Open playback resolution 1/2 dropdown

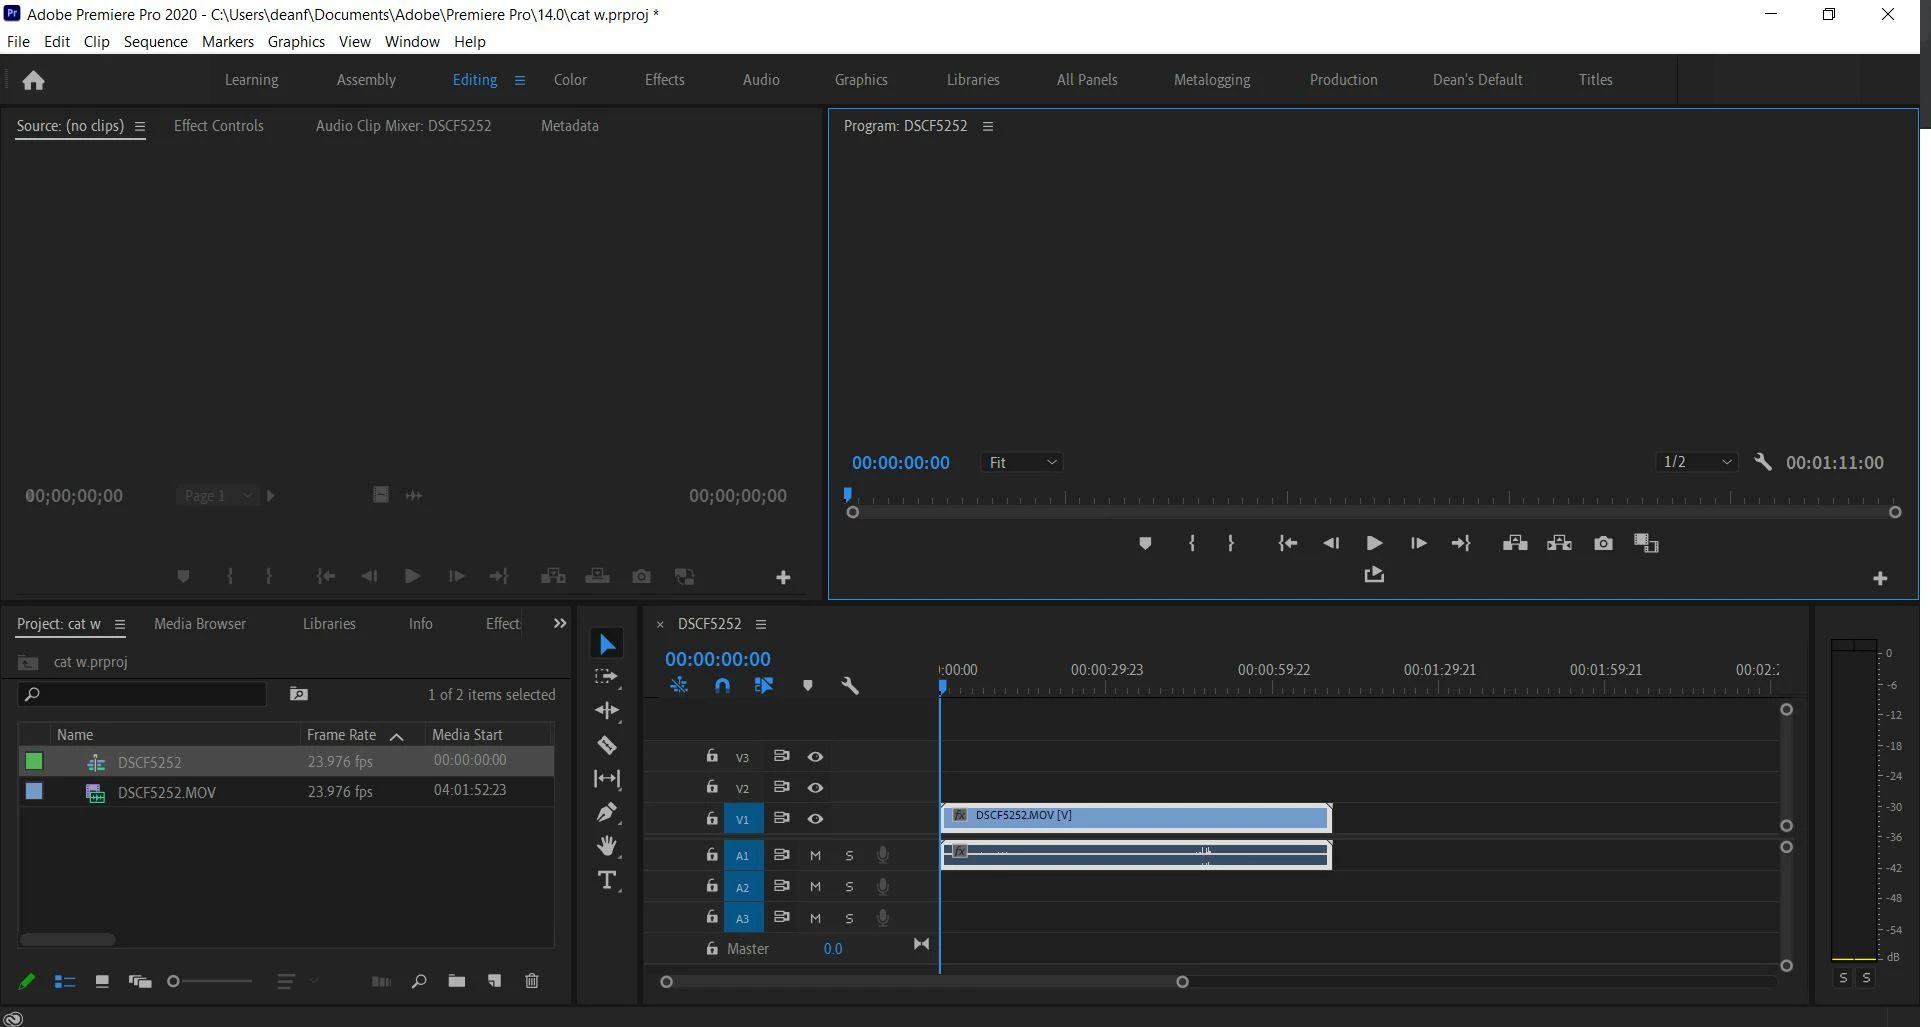(1696, 462)
